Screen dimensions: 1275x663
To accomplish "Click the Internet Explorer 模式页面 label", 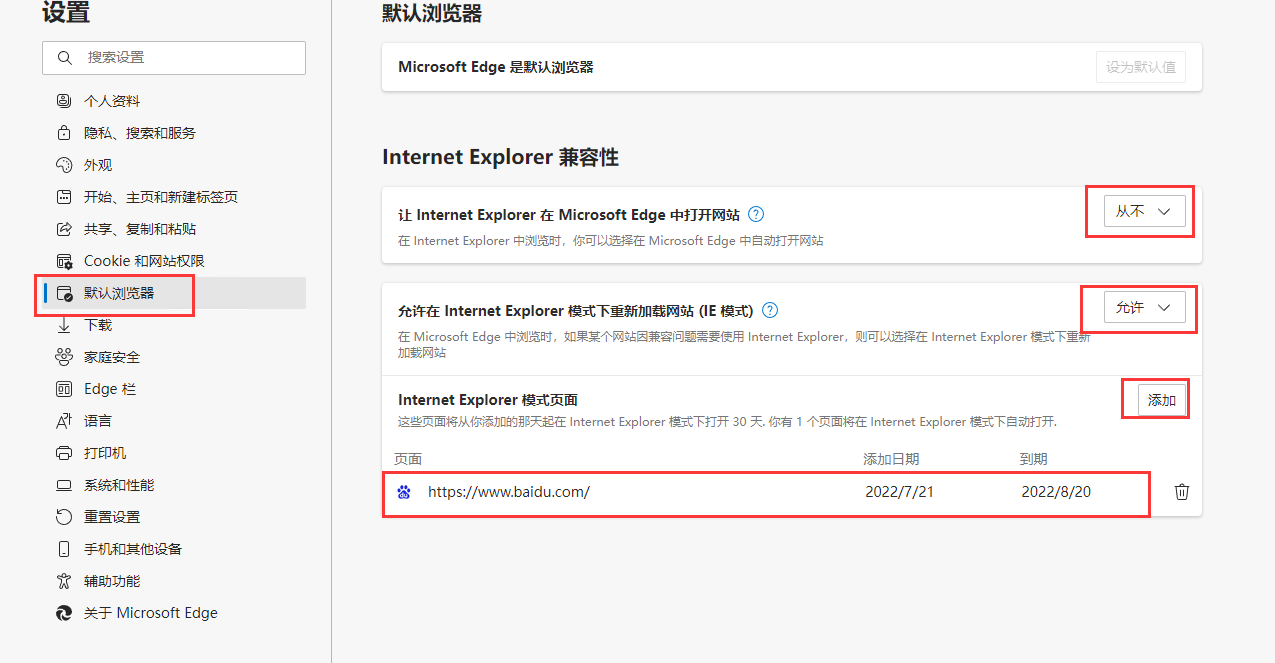I will (x=488, y=400).
